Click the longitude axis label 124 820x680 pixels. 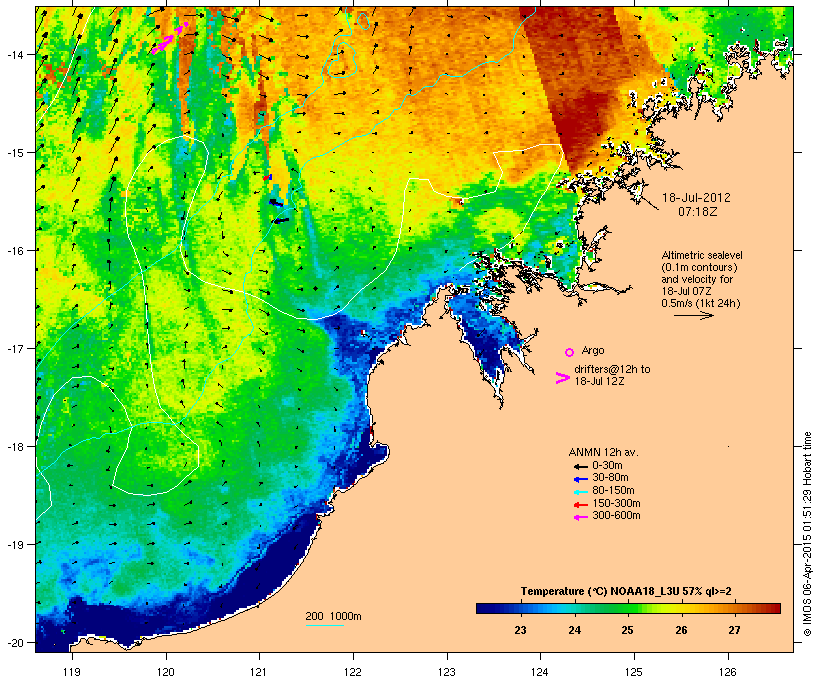(540, 672)
